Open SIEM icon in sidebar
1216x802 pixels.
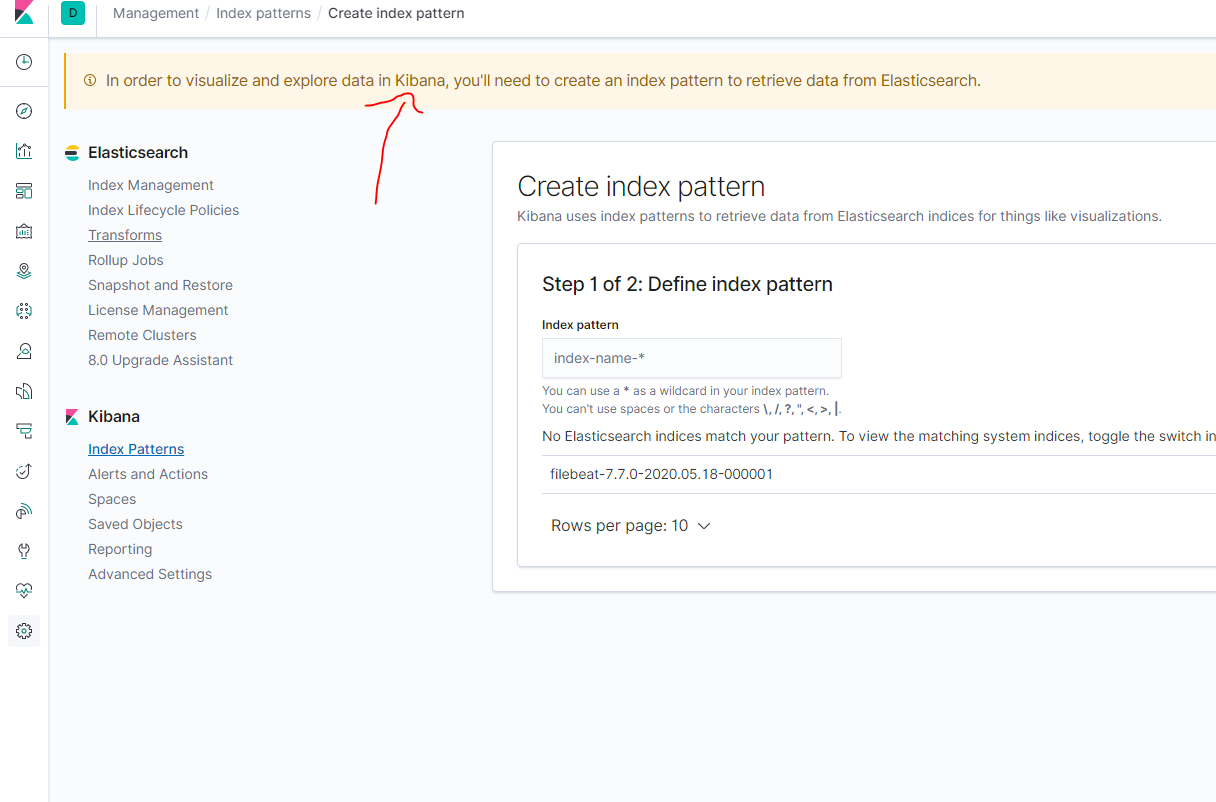point(24,511)
